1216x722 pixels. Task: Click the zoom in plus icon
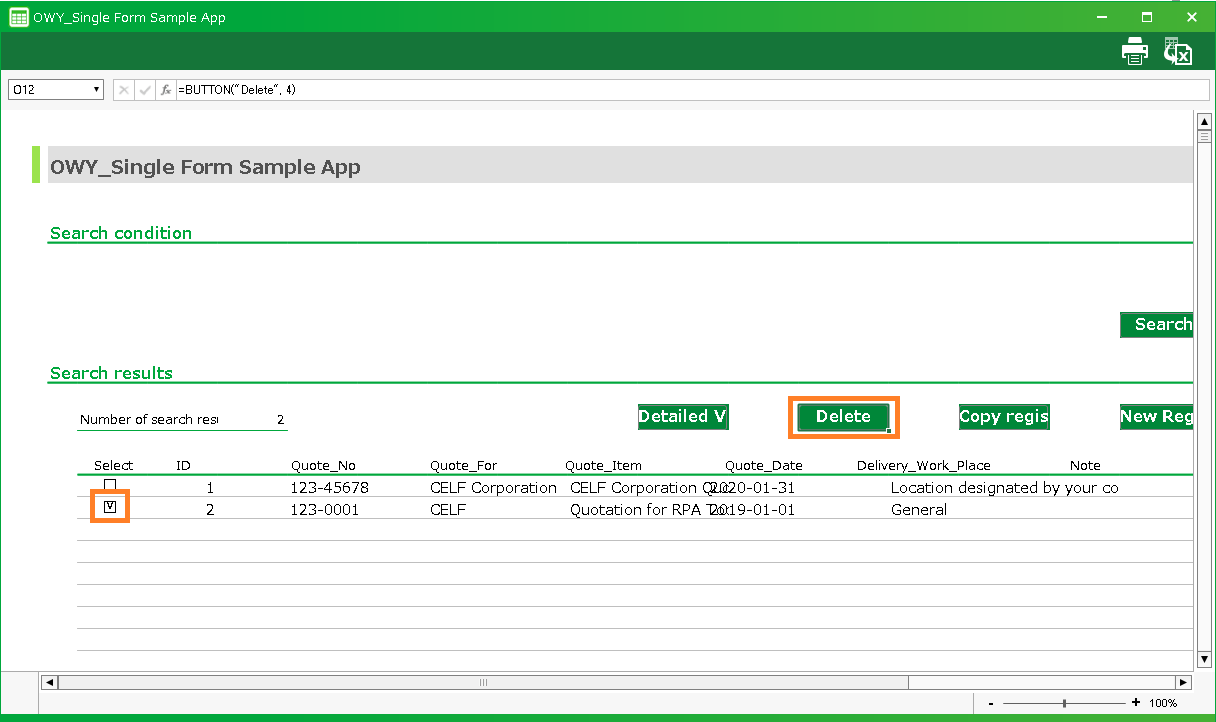[1136, 703]
